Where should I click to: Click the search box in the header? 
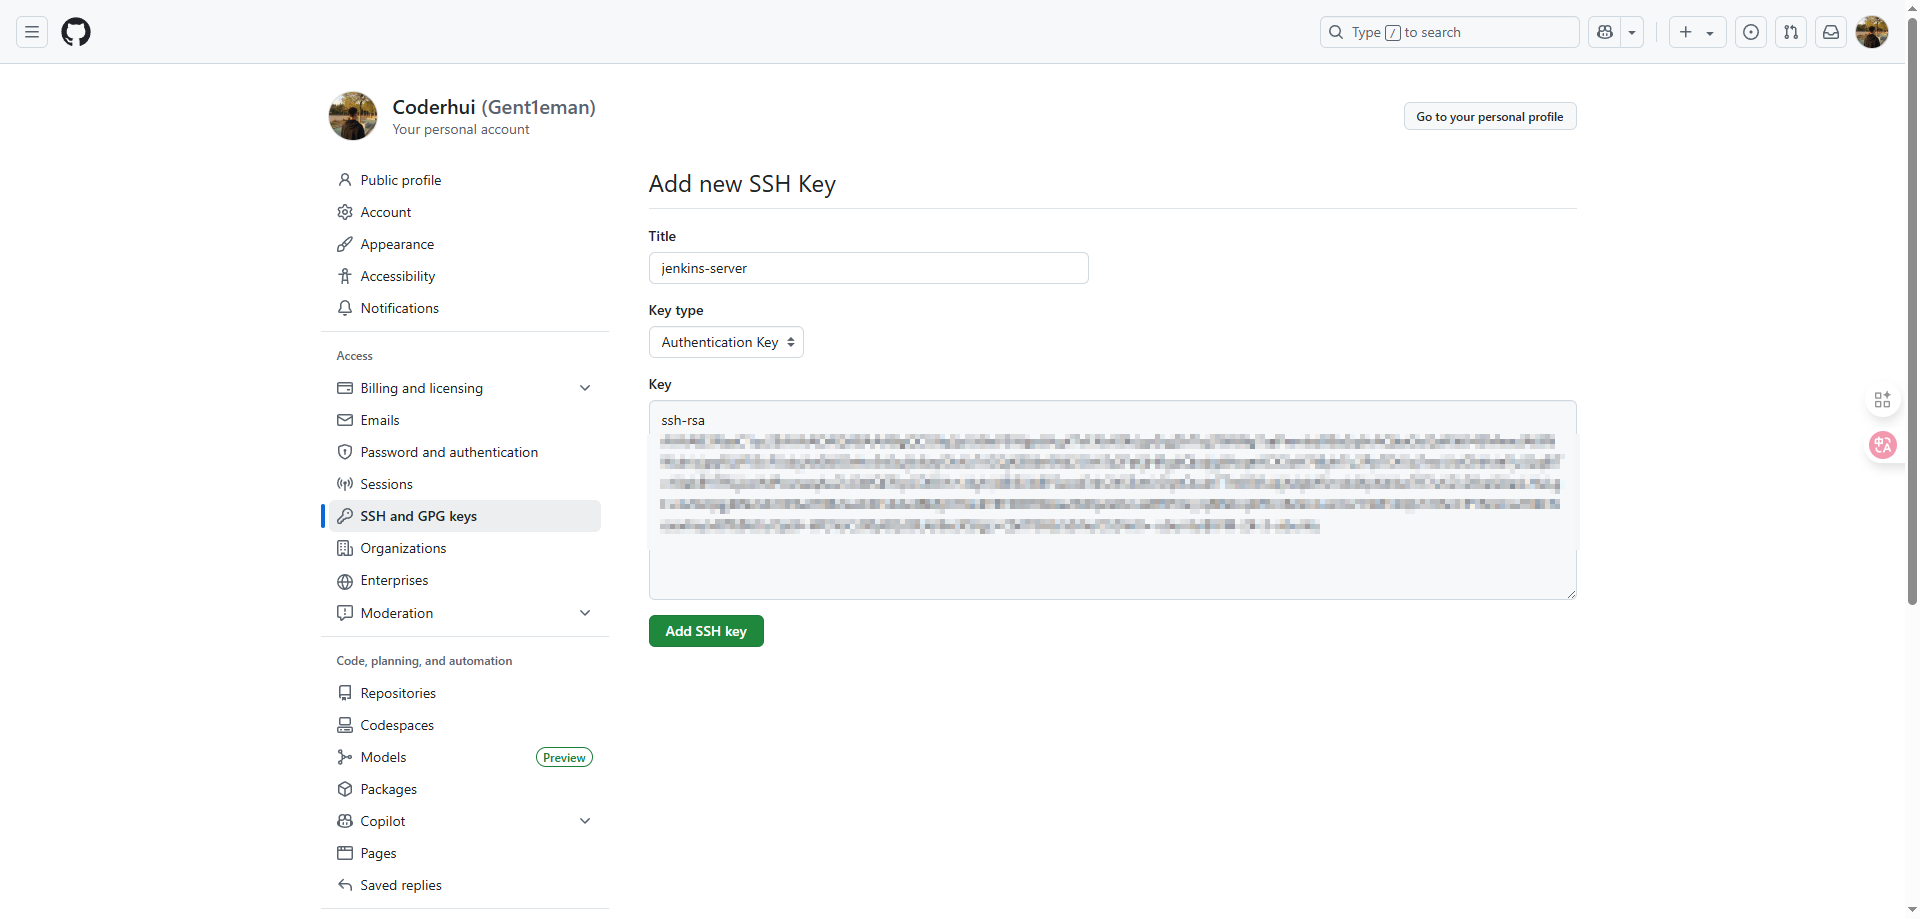pyautogui.click(x=1450, y=32)
